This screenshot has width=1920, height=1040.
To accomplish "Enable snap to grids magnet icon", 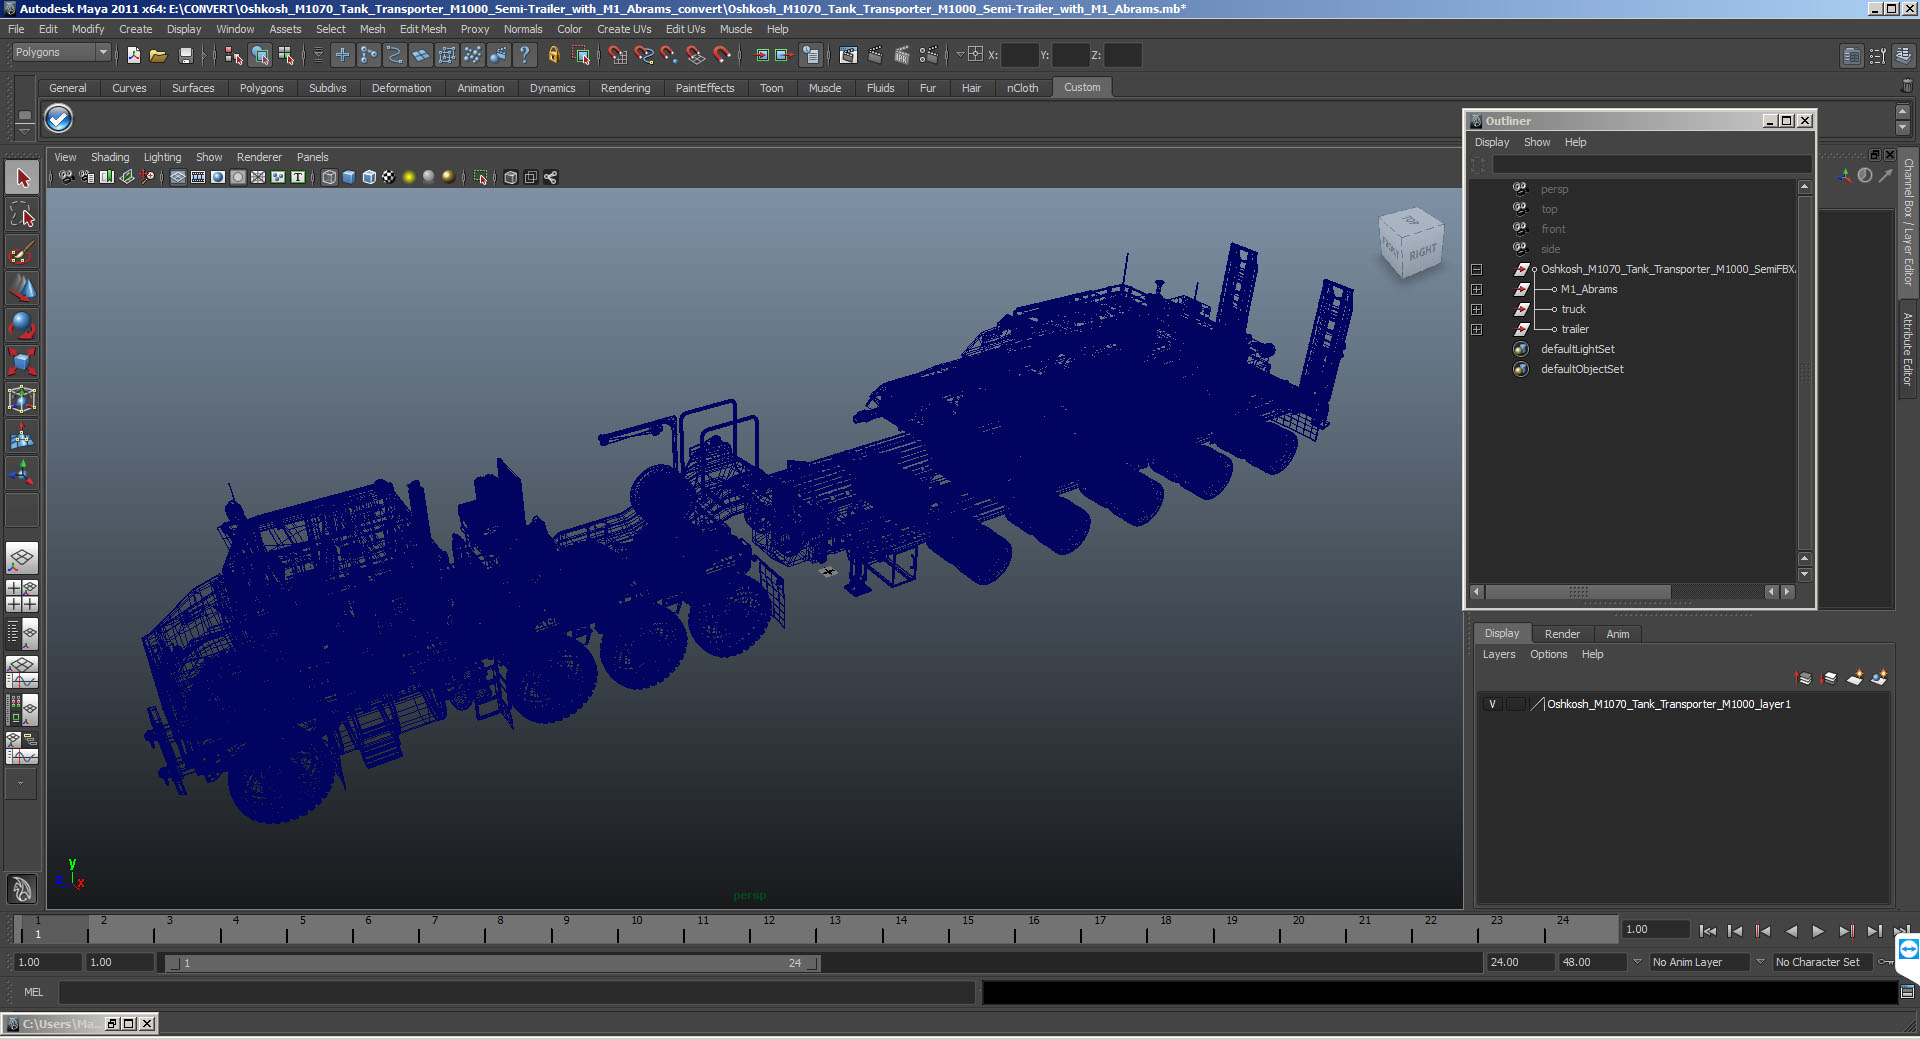I will [x=617, y=55].
